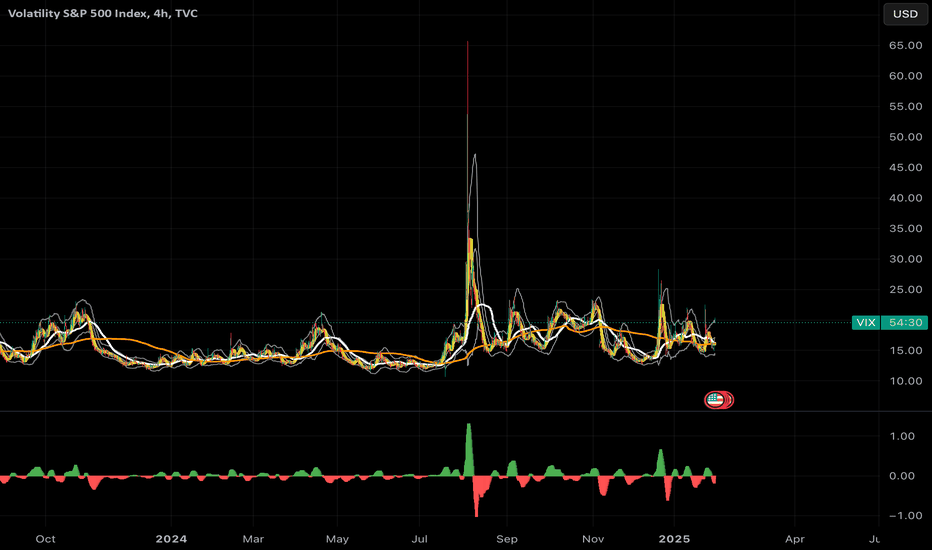Click the 15.00 price axis label

pyautogui.click(x=905, y=351)
